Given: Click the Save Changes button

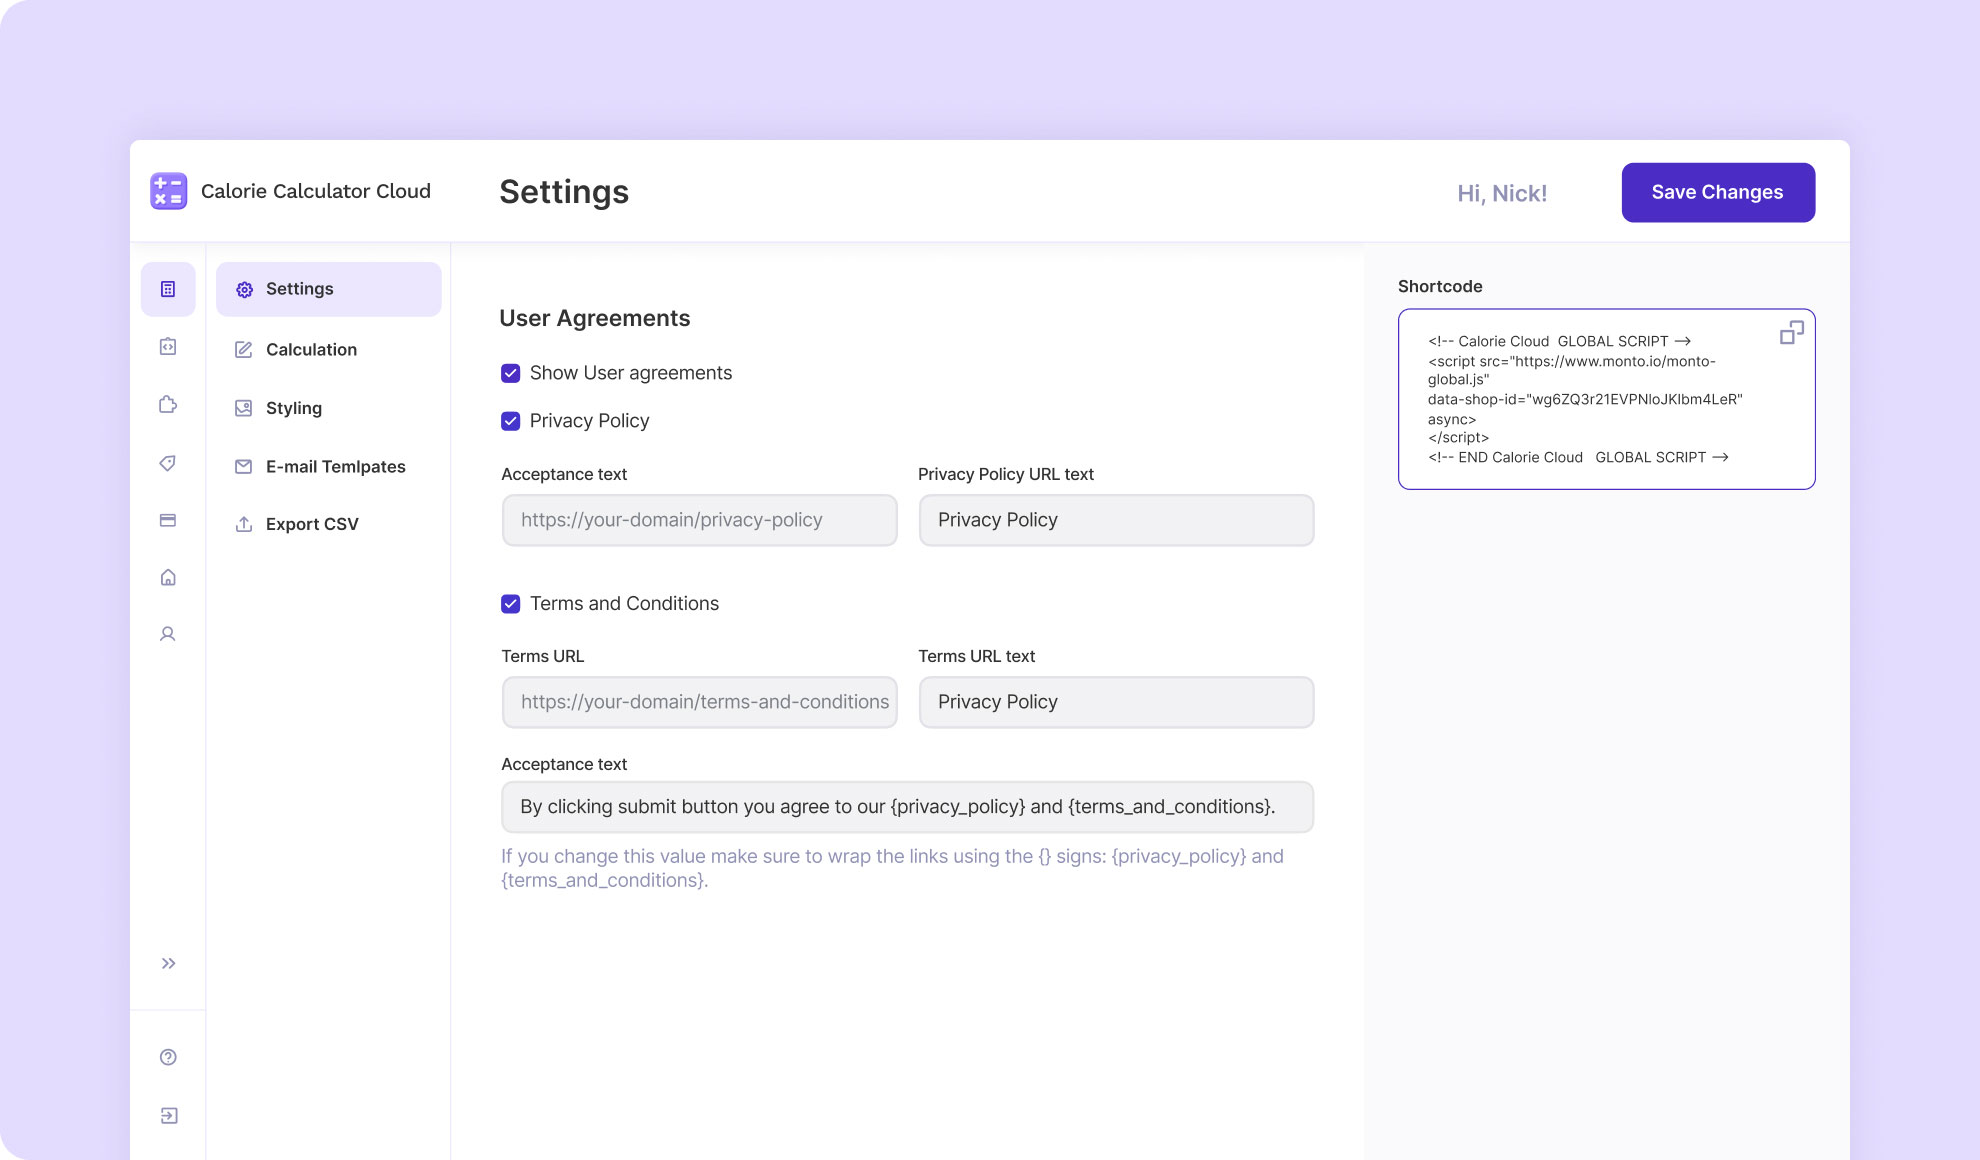Looking at the screenshot, I should point(1718,192).
